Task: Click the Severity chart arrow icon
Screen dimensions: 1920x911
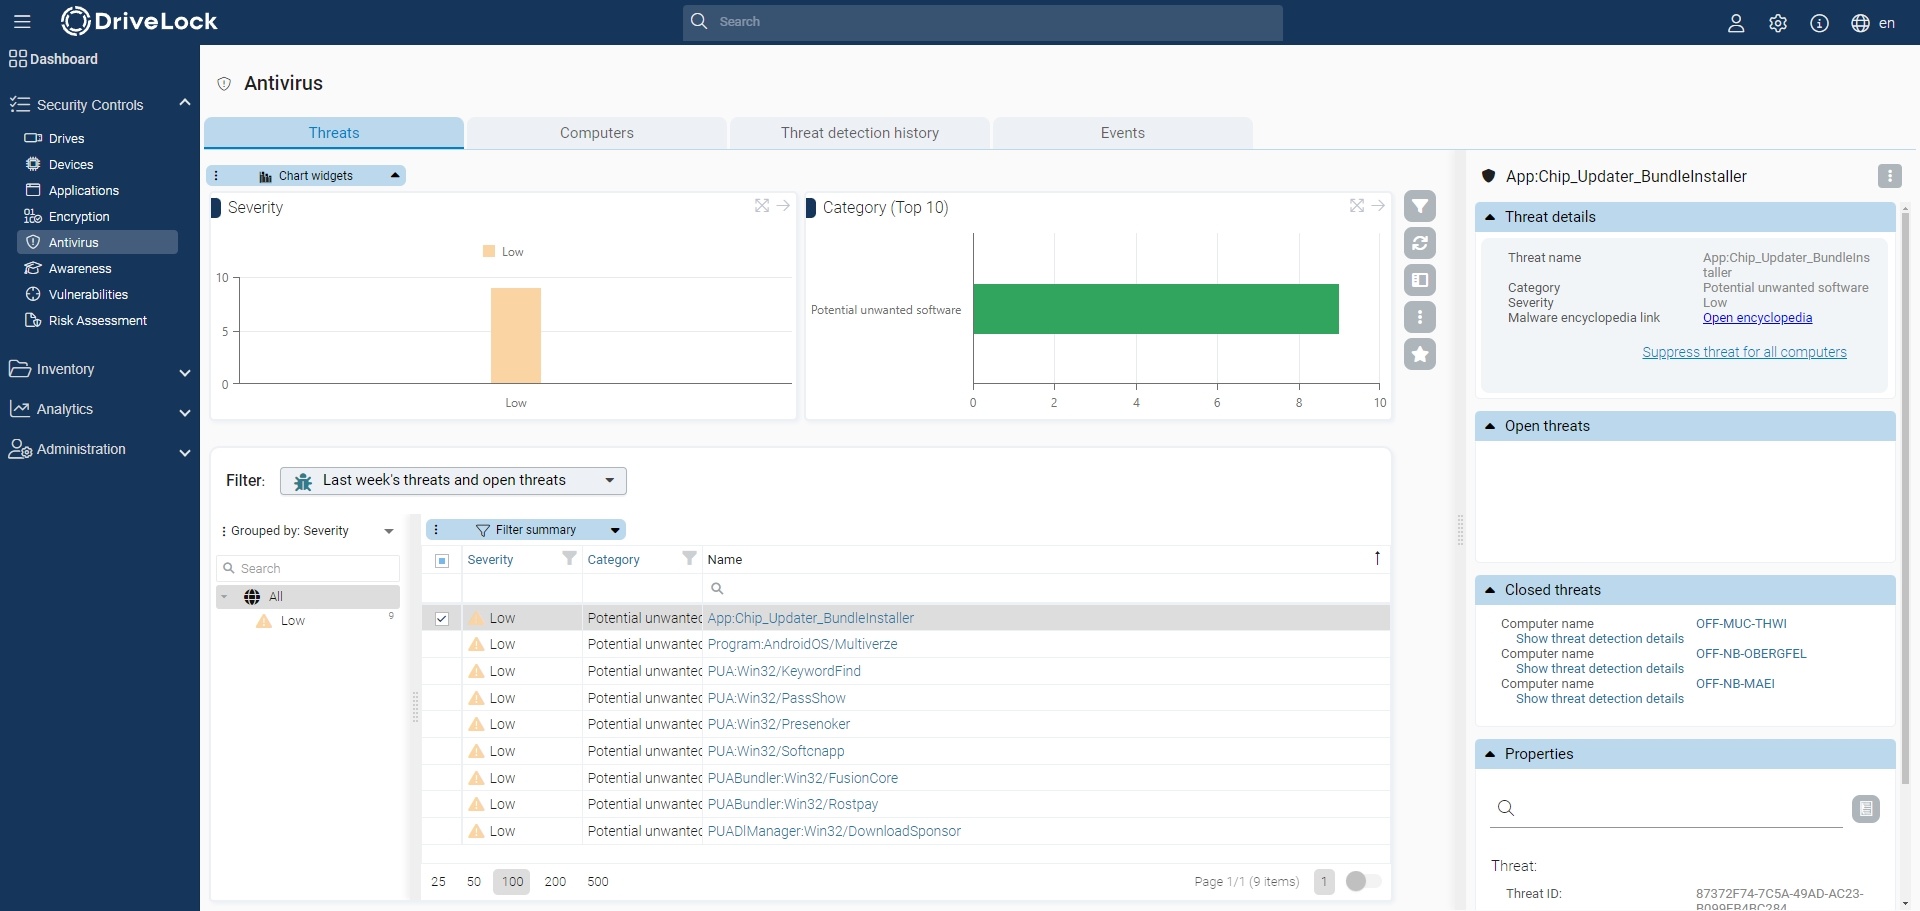Action: (784, 205)
